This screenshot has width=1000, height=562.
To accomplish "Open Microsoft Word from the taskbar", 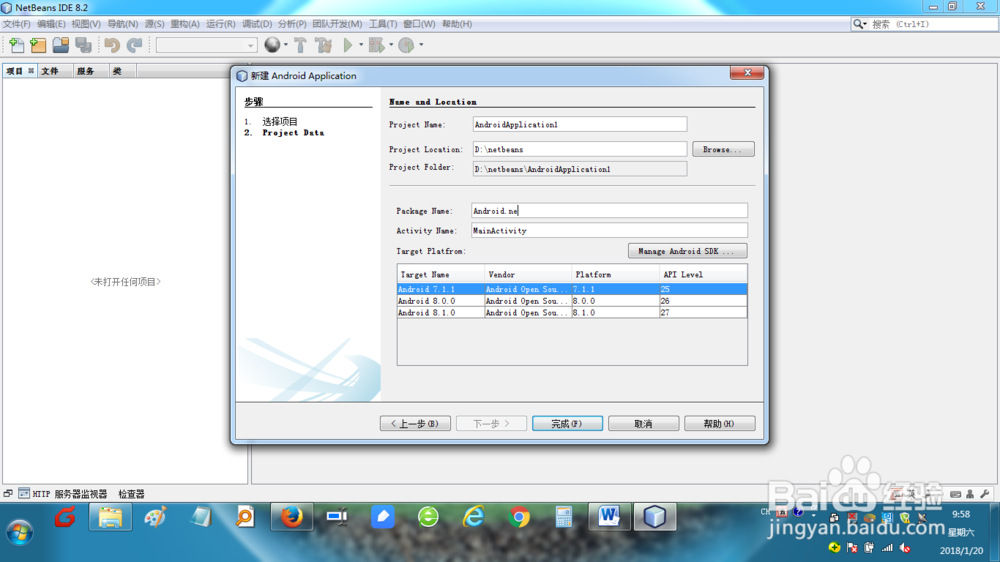I will point(609,517).
